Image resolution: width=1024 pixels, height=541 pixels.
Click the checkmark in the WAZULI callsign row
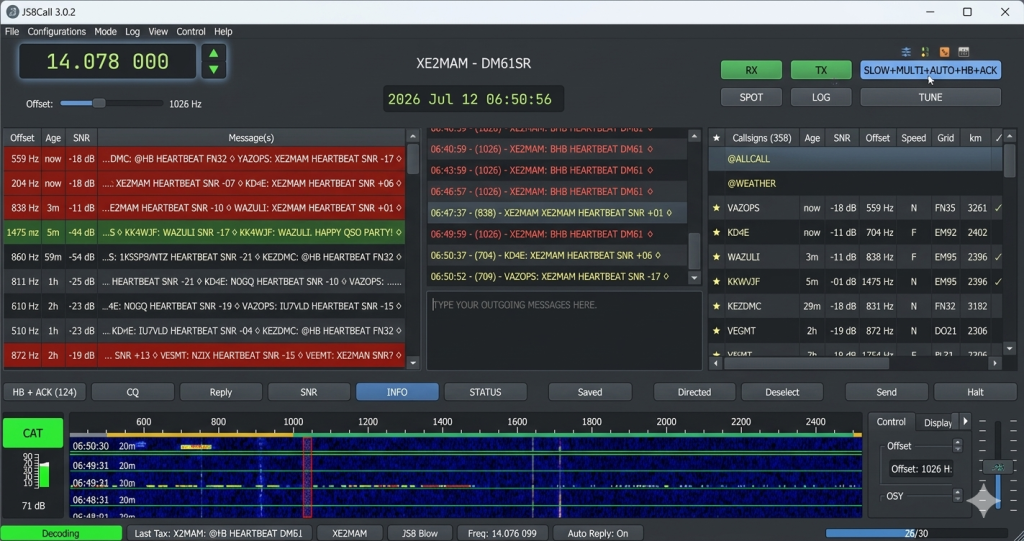click(998, 257)
